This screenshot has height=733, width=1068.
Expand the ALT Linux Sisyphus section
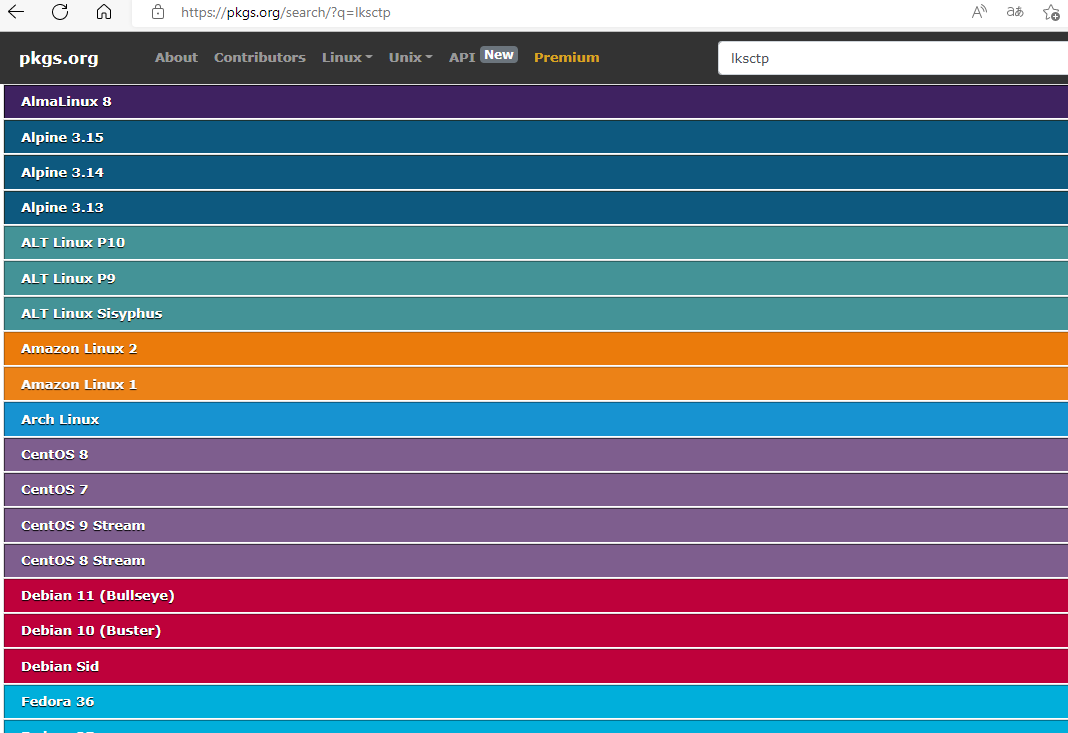[536, 313]
